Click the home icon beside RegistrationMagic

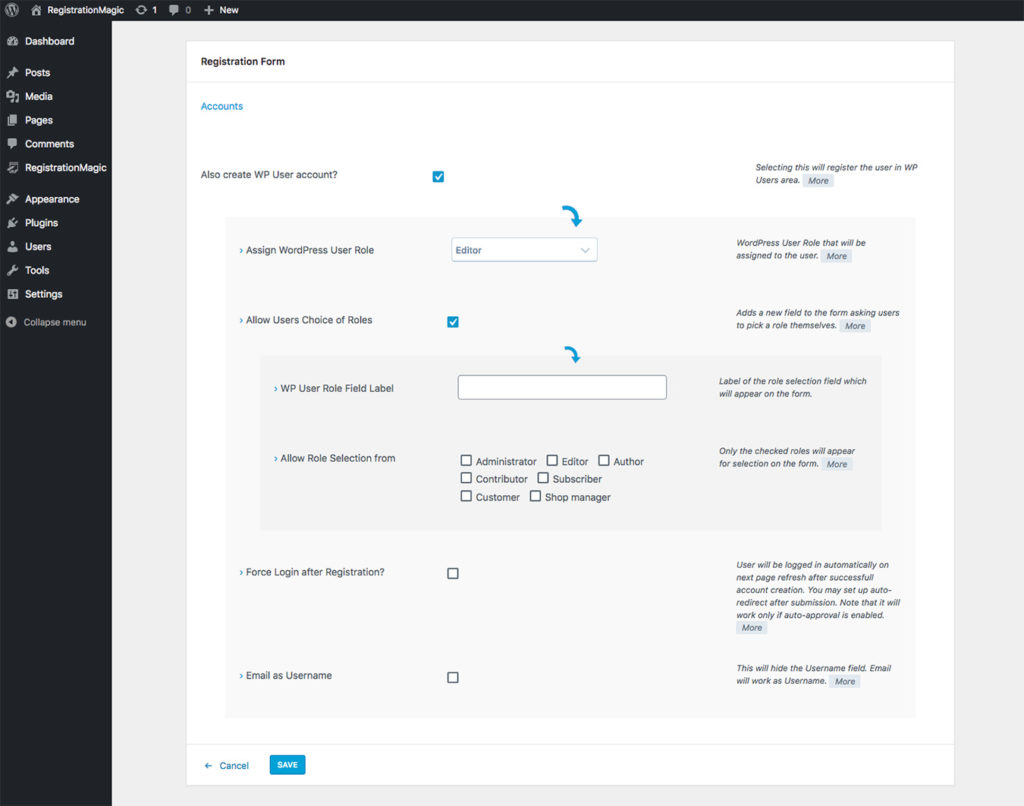point(37,10)
